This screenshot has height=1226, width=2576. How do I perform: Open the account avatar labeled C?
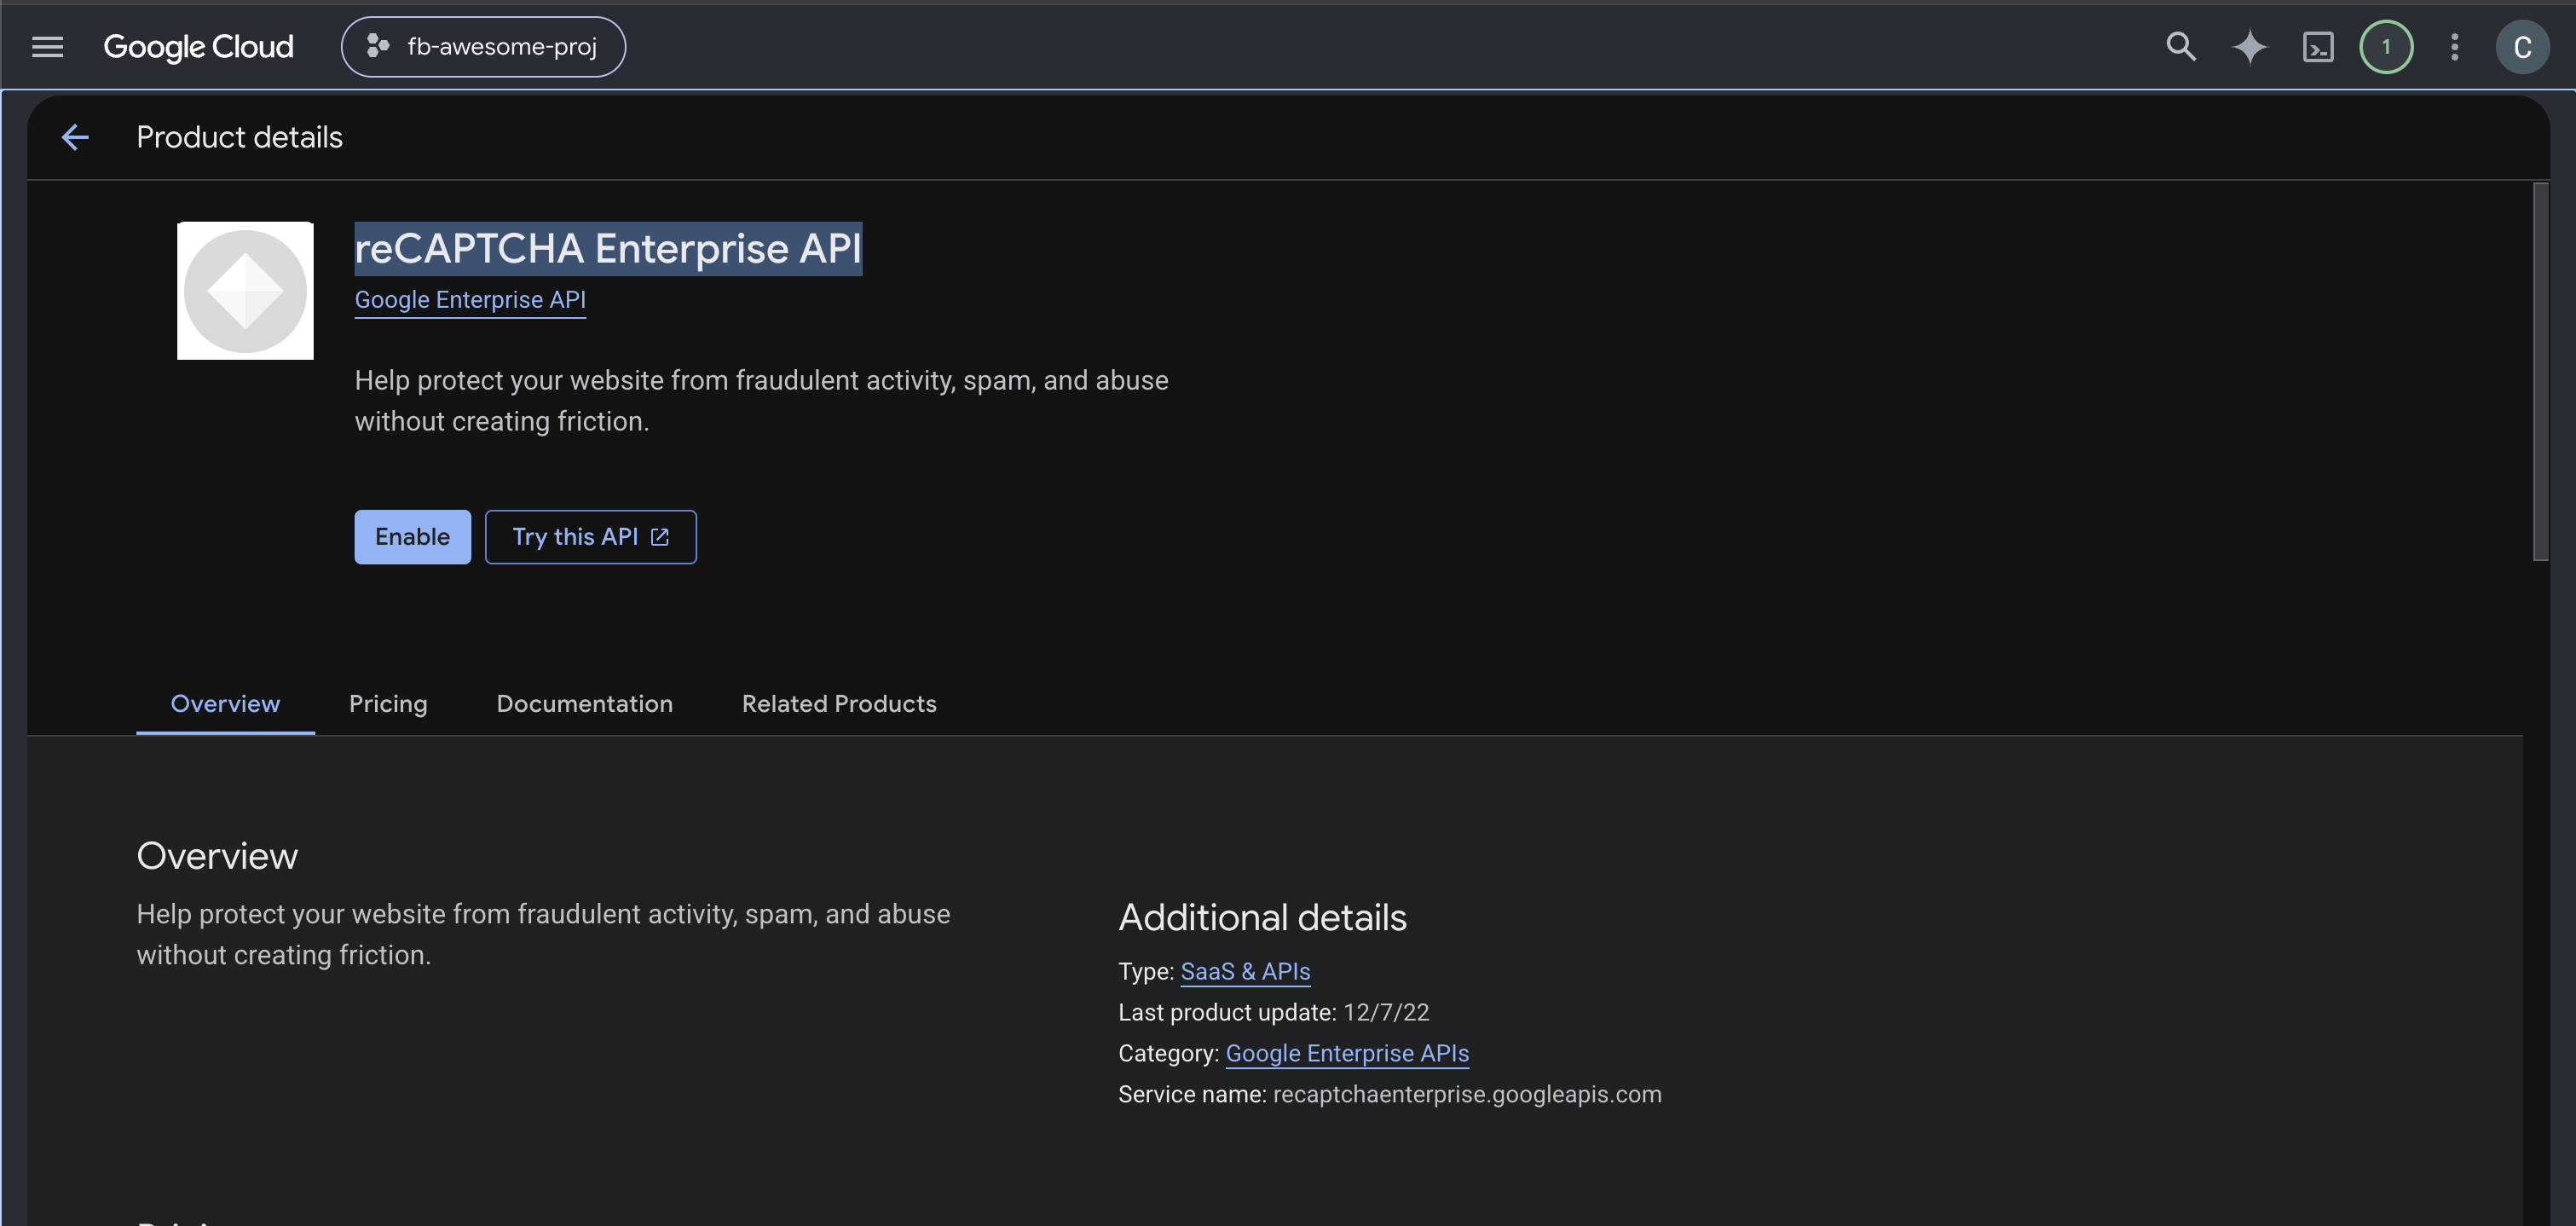click(x=2522, y=47)
